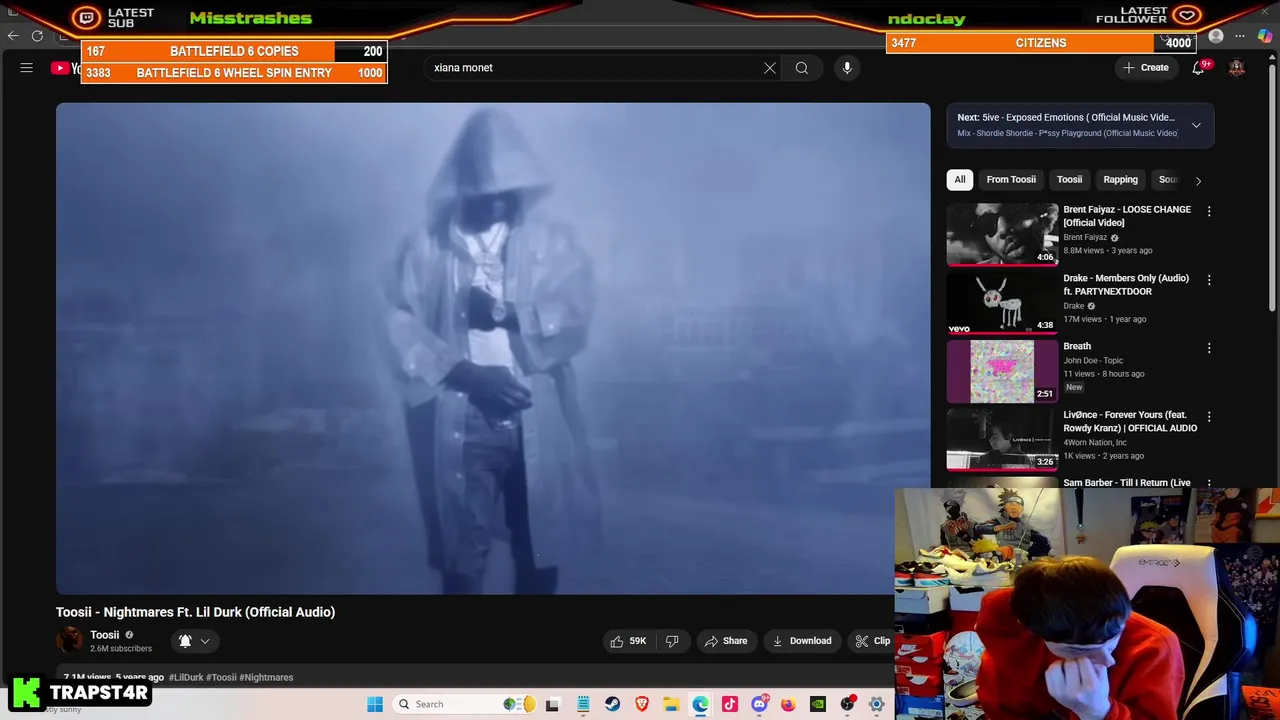The height and width of the screenshot is (720, 1280).
Task: Go back with the browser back arrow
Action: click(13, 36)
